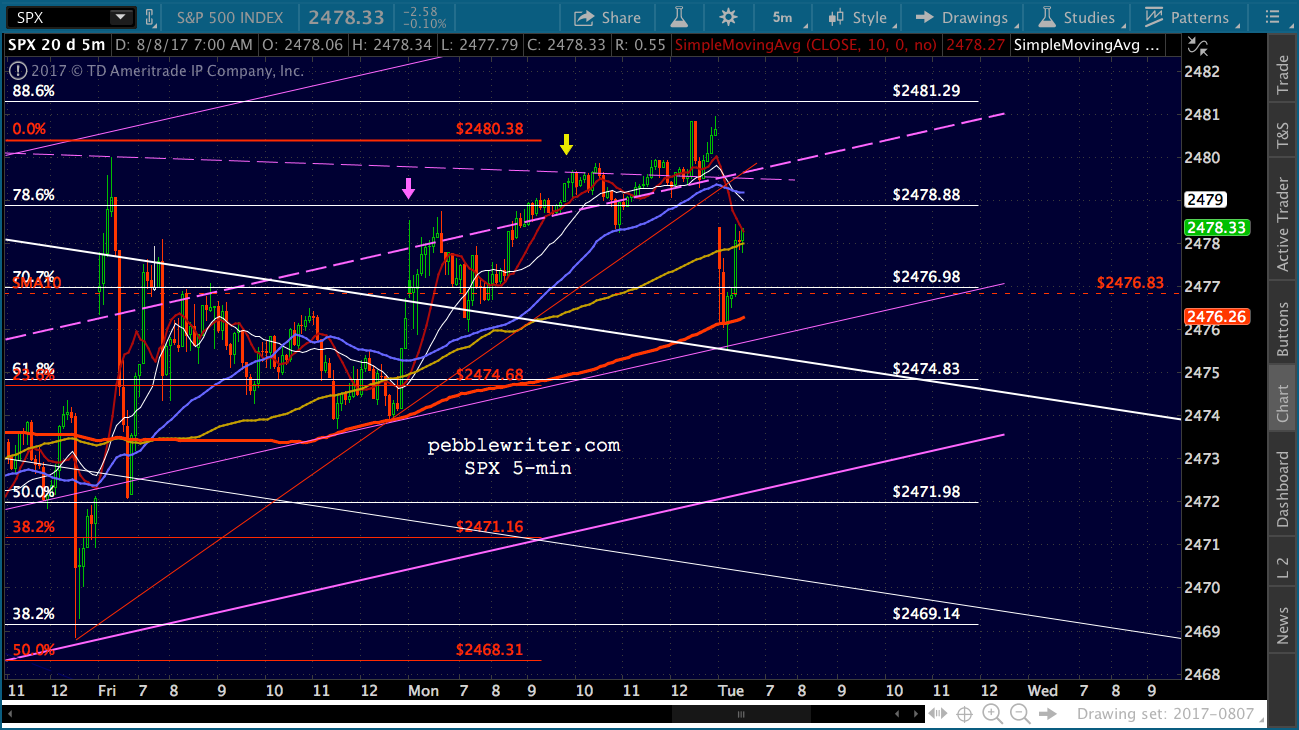Open the Studies menu
The width and height of the screenshot is (1299, 730).
pyautogui.click(x=1079, y=17)
